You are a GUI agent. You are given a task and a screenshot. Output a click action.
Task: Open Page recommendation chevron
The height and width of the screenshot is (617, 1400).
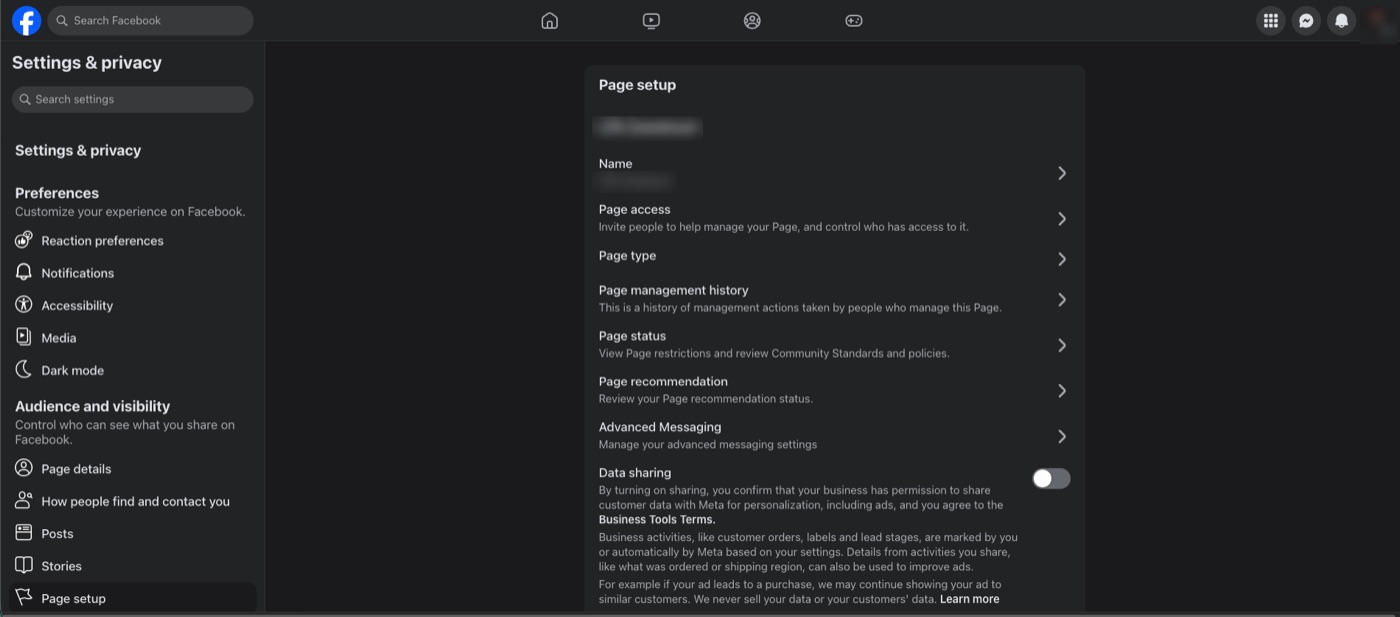pyautogui.click(x=1062, y=390)
